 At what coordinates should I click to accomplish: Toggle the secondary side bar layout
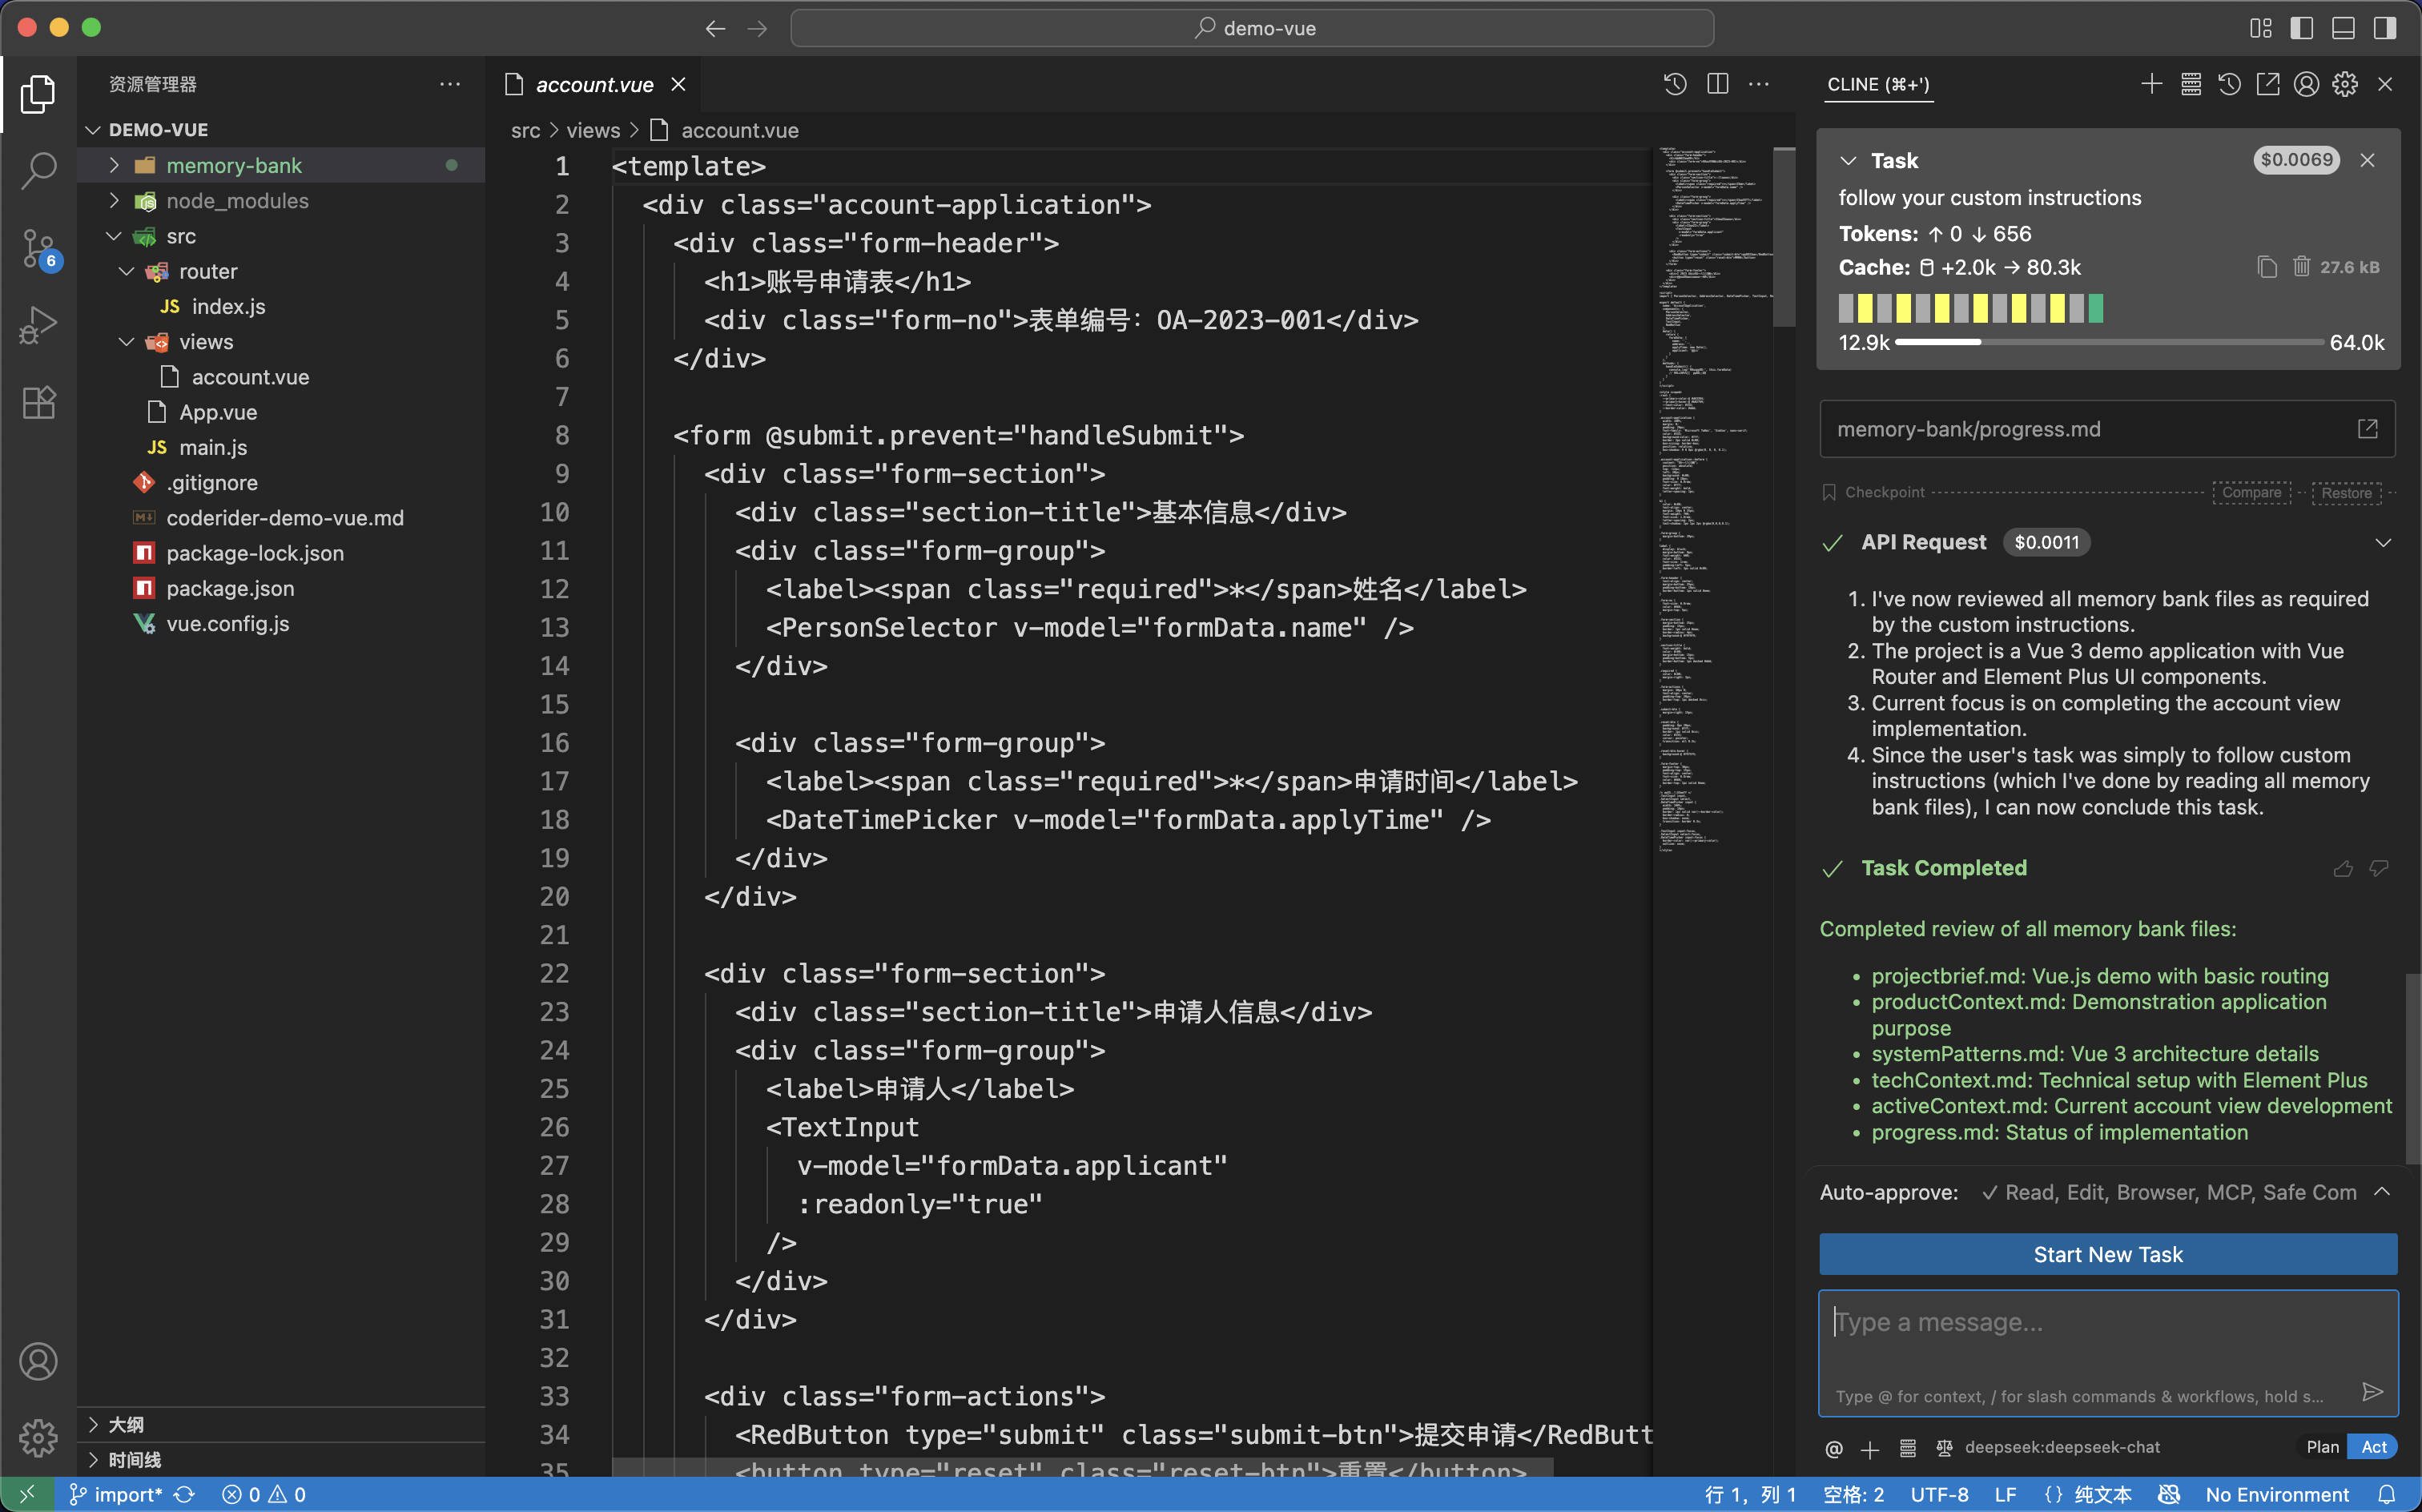2384,28
